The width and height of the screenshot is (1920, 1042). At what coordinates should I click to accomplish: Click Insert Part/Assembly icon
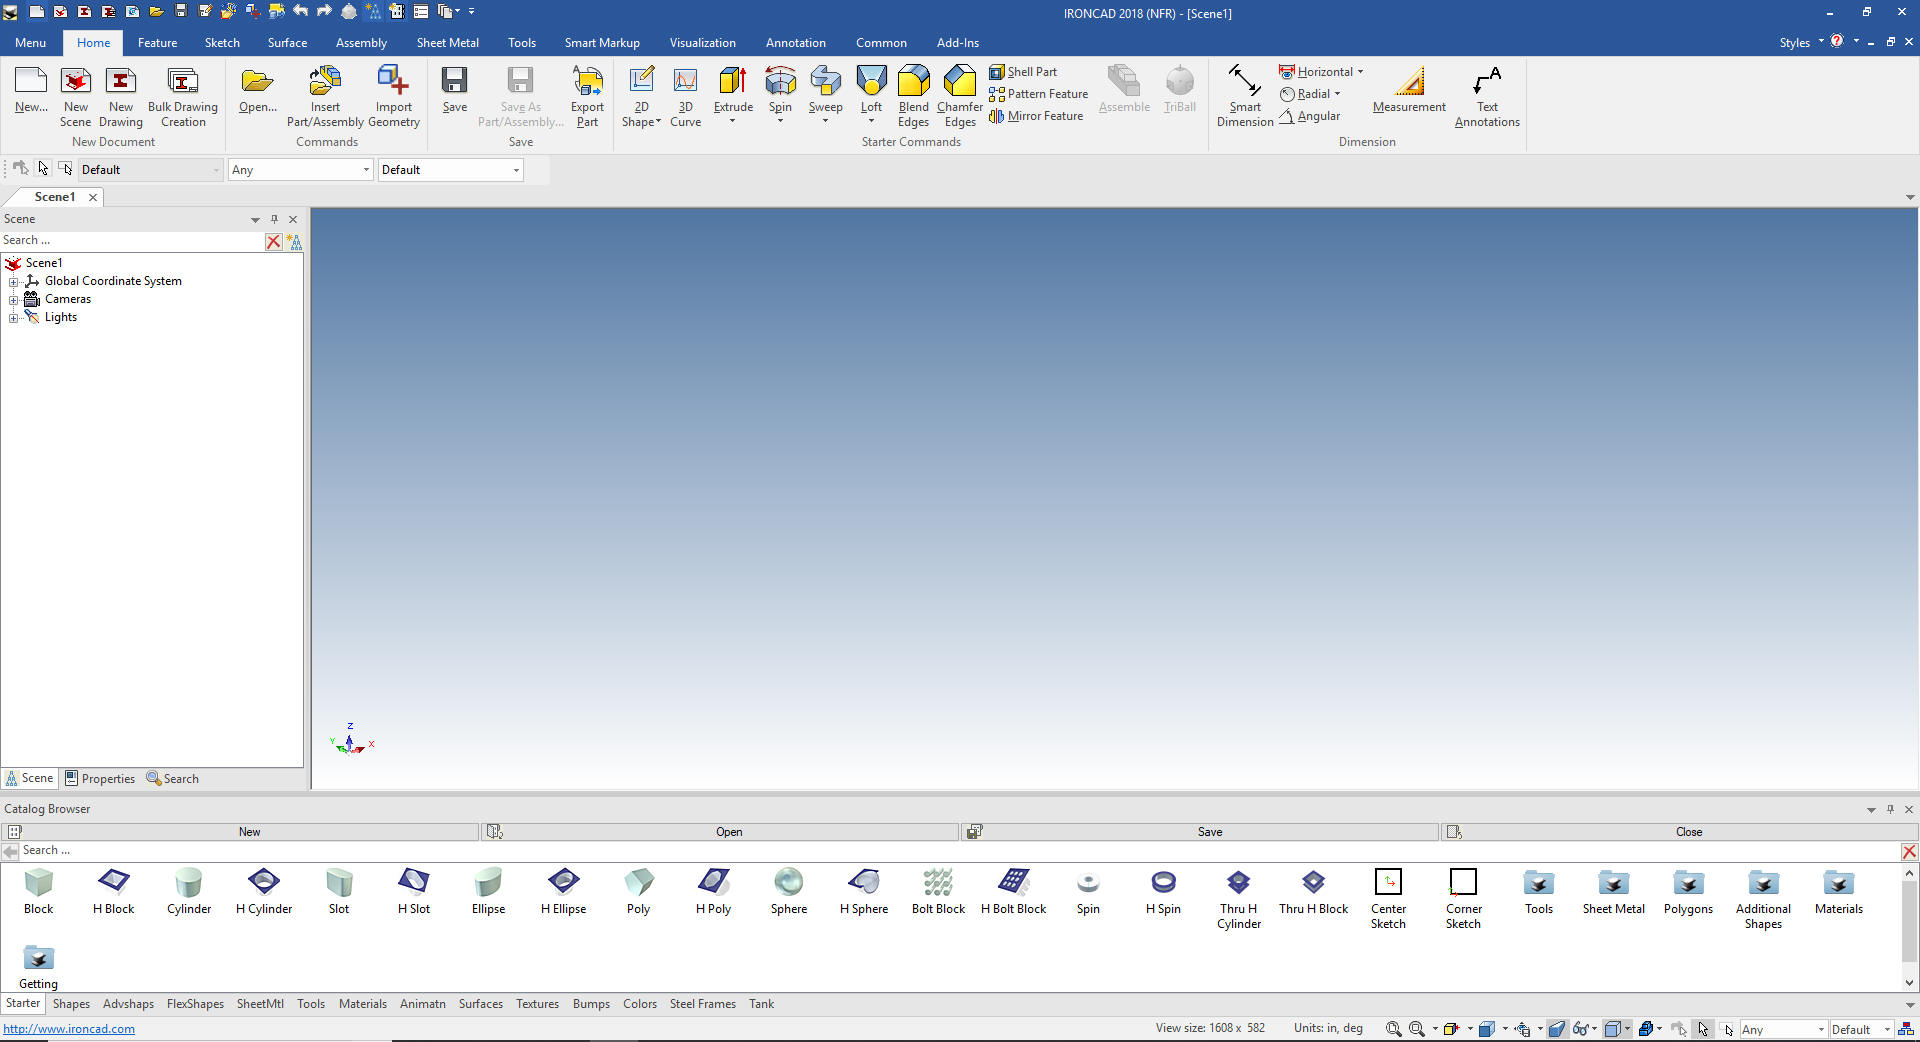pyautogui.click(x=325, y=97)
